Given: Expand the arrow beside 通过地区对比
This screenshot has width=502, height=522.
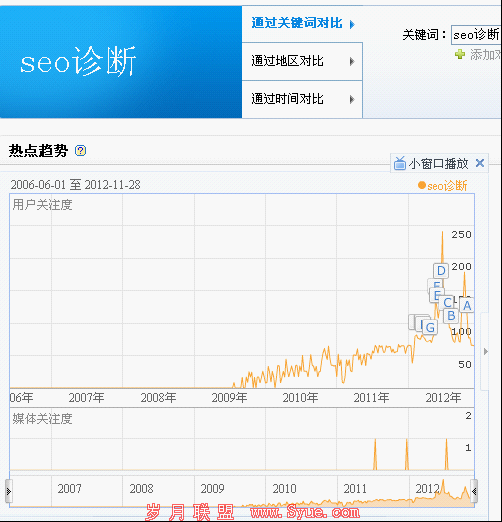Looking at the screenshot, I should pyautogui.click(x=352, y=61).
